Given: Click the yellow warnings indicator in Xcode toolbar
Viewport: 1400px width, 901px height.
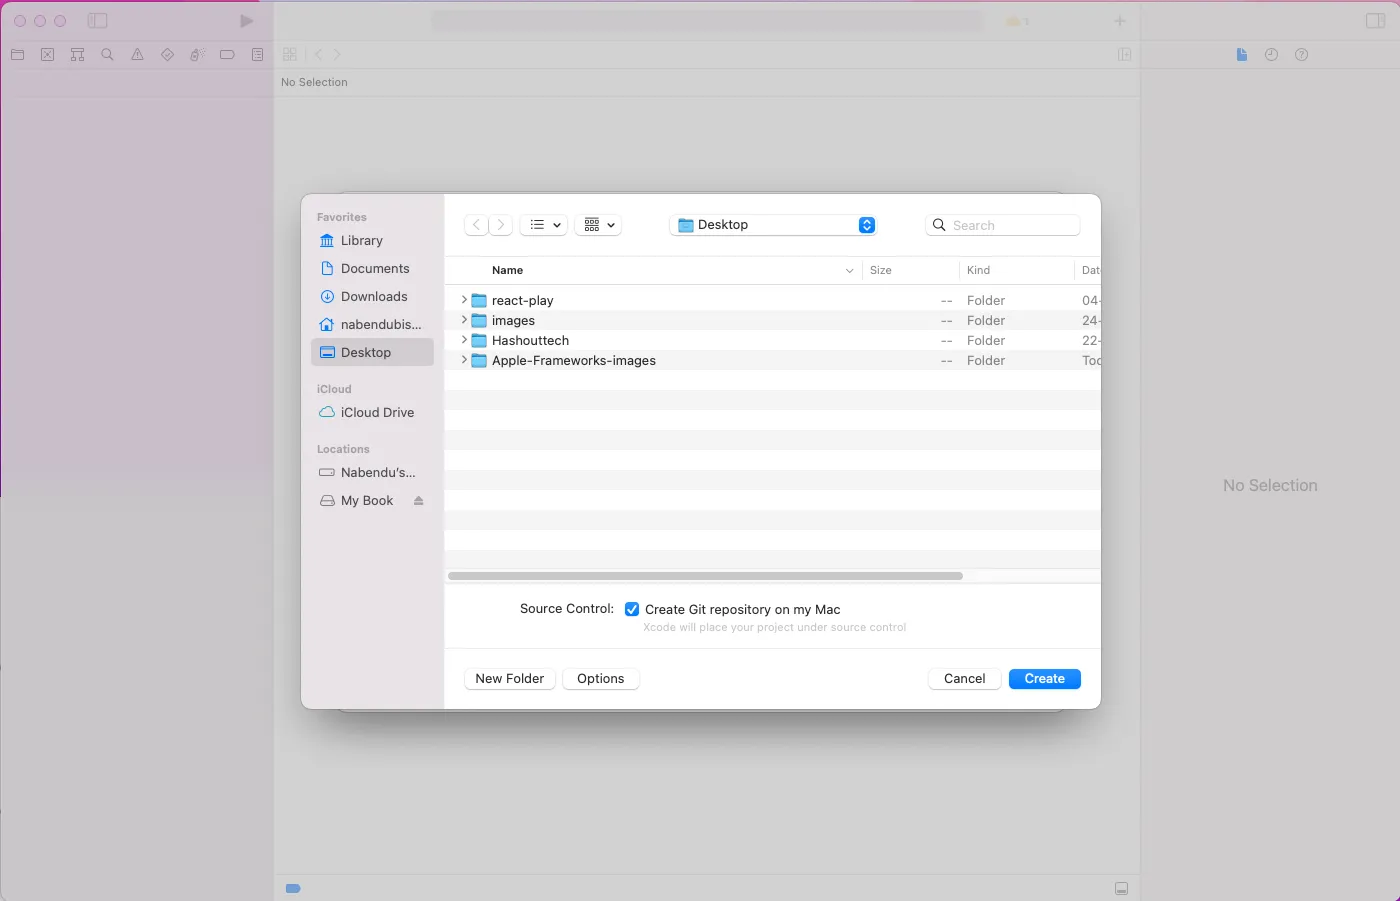Looking at the screenshot, I should tap(1016, 21).
